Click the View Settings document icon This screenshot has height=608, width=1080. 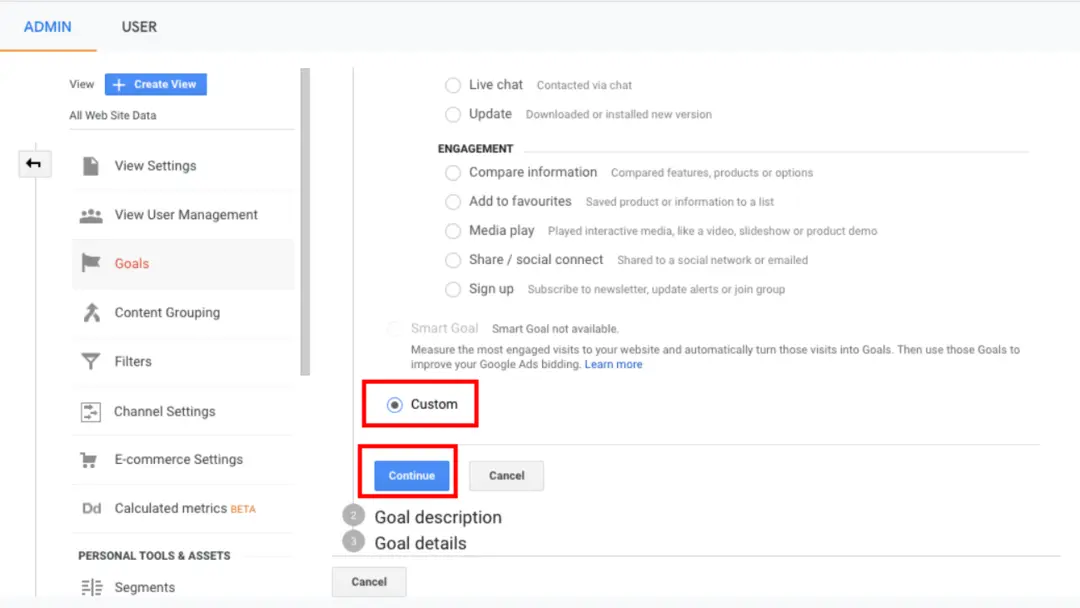[91, 166]
